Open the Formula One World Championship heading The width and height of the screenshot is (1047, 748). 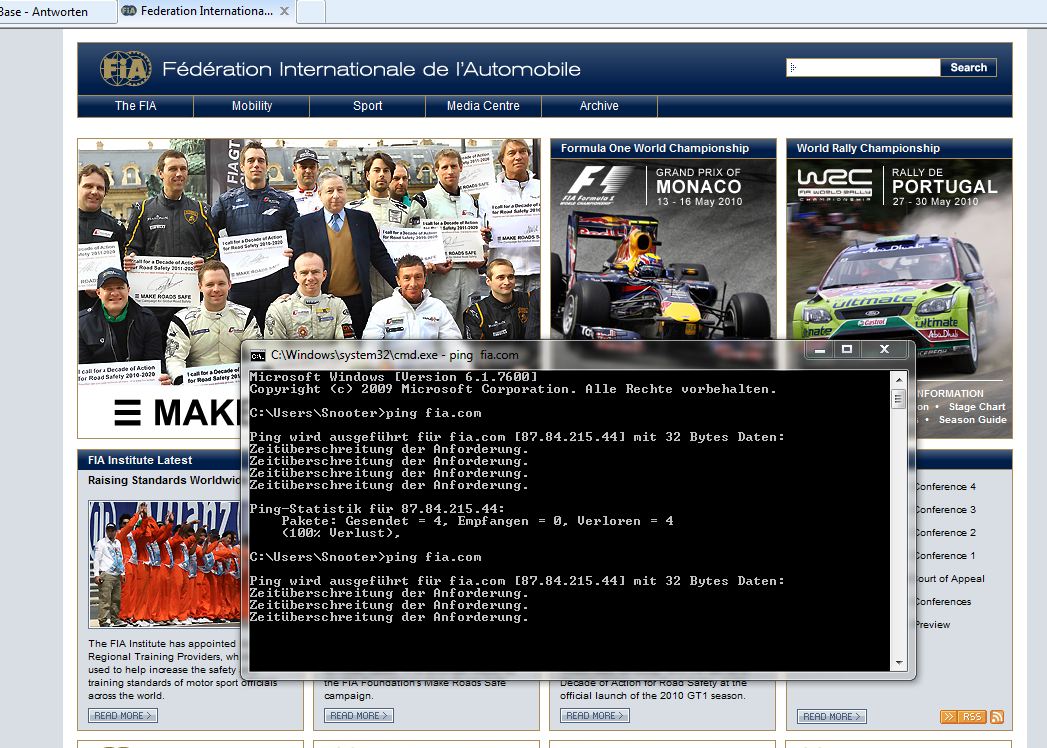click(x=654, y=148)
